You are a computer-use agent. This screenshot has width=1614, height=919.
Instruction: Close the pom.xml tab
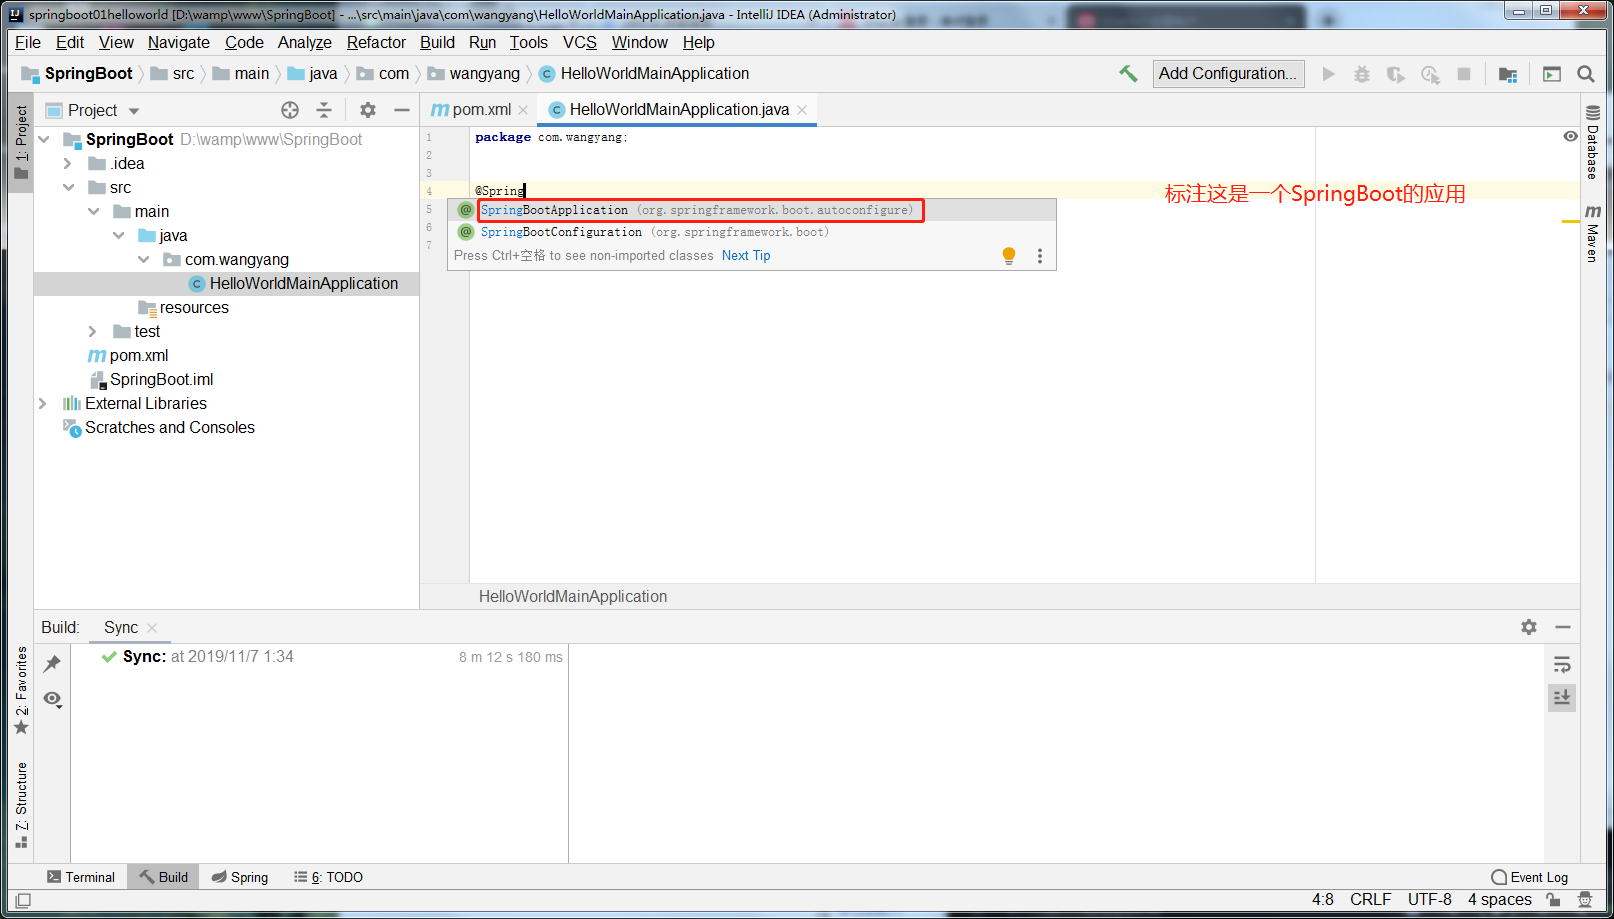click(x=523, y=110)
